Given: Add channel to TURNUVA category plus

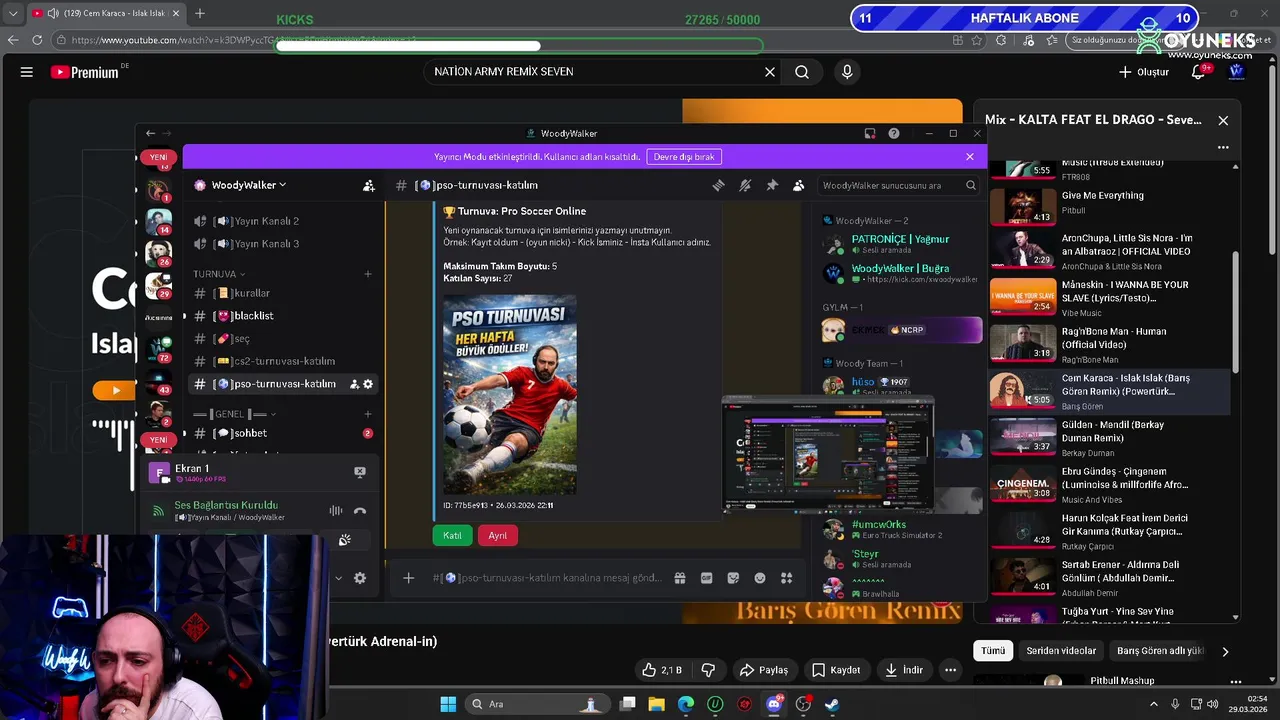Looking at the screenshot, I should (368, 274).
